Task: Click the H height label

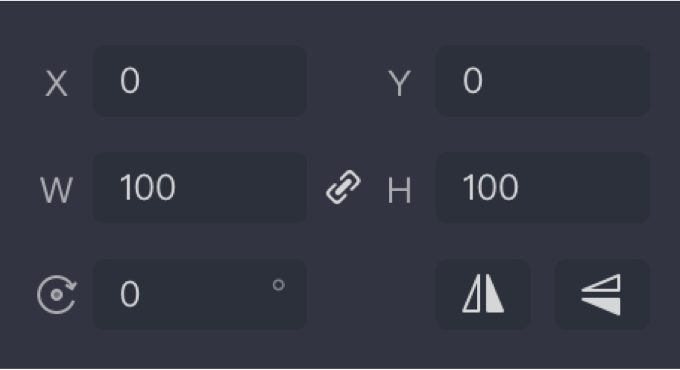Action: [x=399, y=190]
